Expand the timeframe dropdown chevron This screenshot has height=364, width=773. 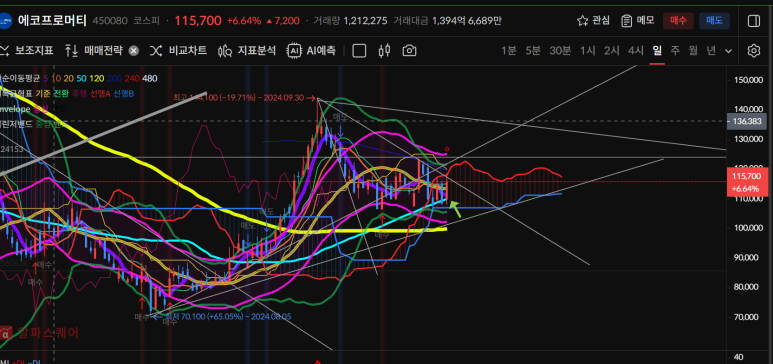pyautogui.click(x=729, y=51)
